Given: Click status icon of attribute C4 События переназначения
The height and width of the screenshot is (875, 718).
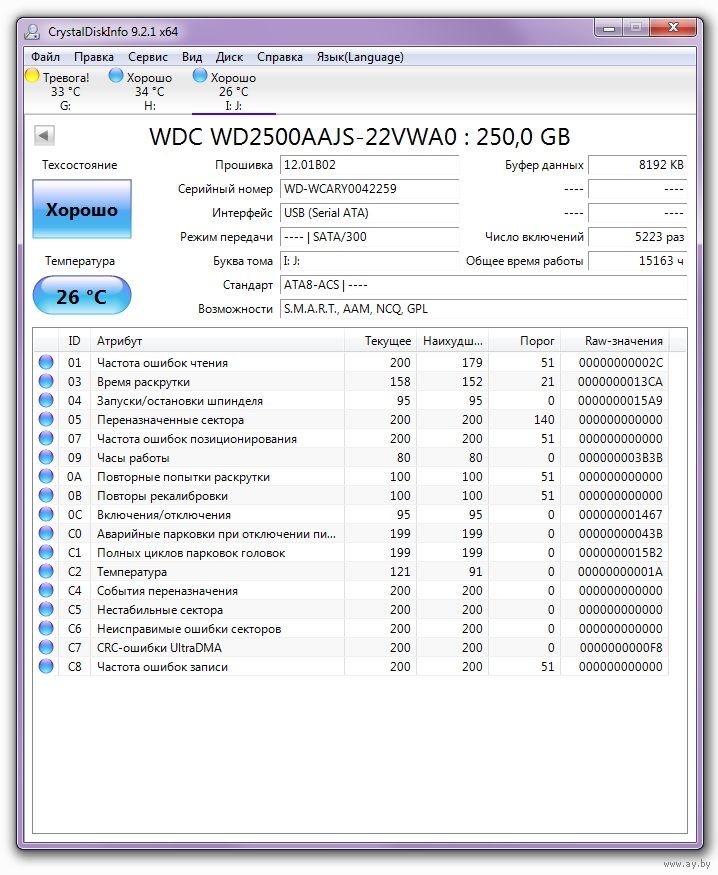Looking at the screenshot, I should click(x=46, y=590).
